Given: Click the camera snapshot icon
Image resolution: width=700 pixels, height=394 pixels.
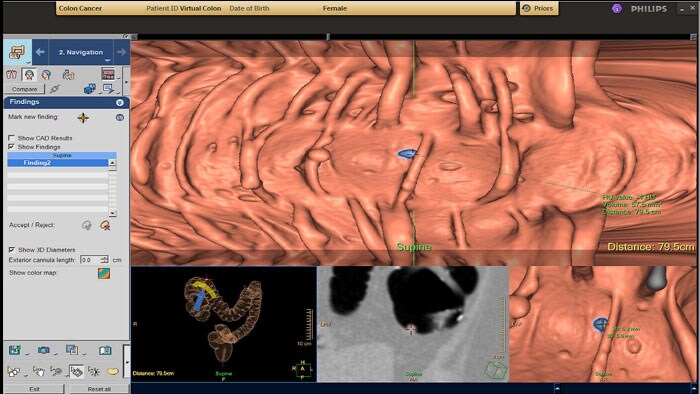Looking at the screenshot, I should 43,350.
